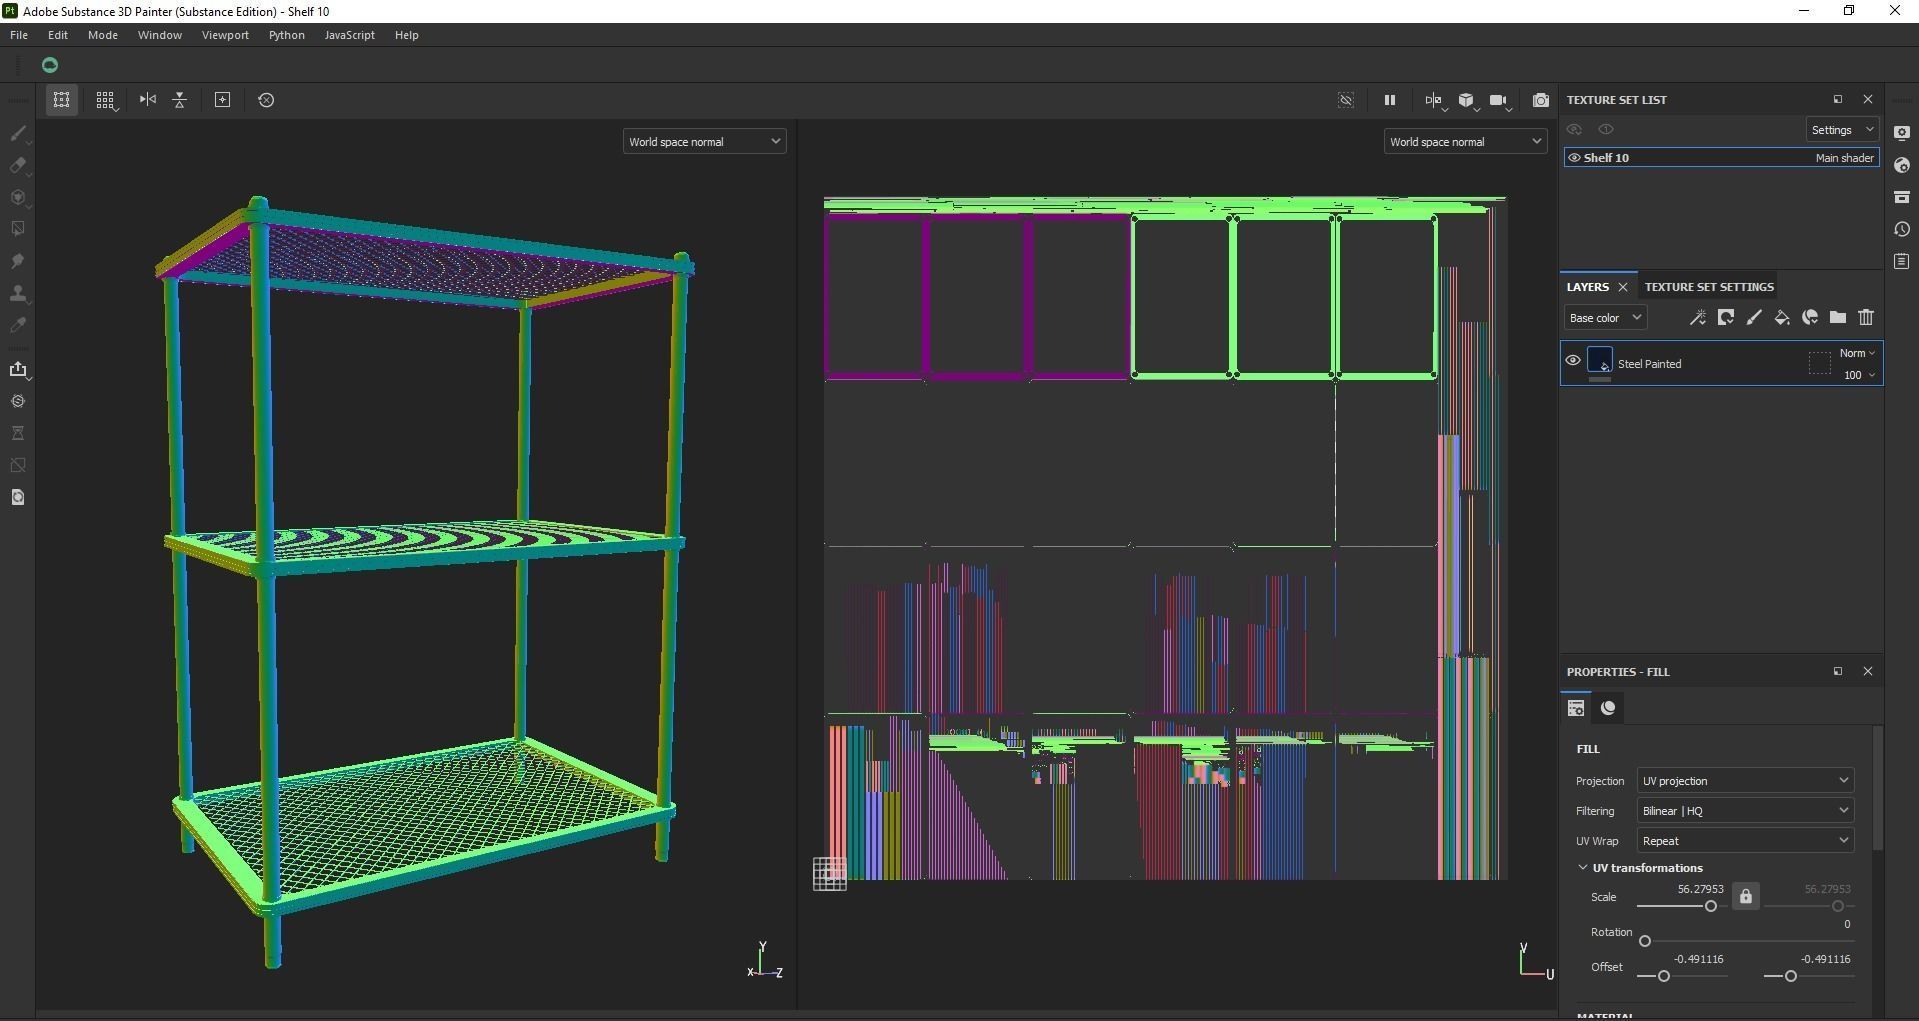The image size is (1919, 1021).
Task: Open the Norm blending mode dropdown
Action: click(x=1857, y=353)
